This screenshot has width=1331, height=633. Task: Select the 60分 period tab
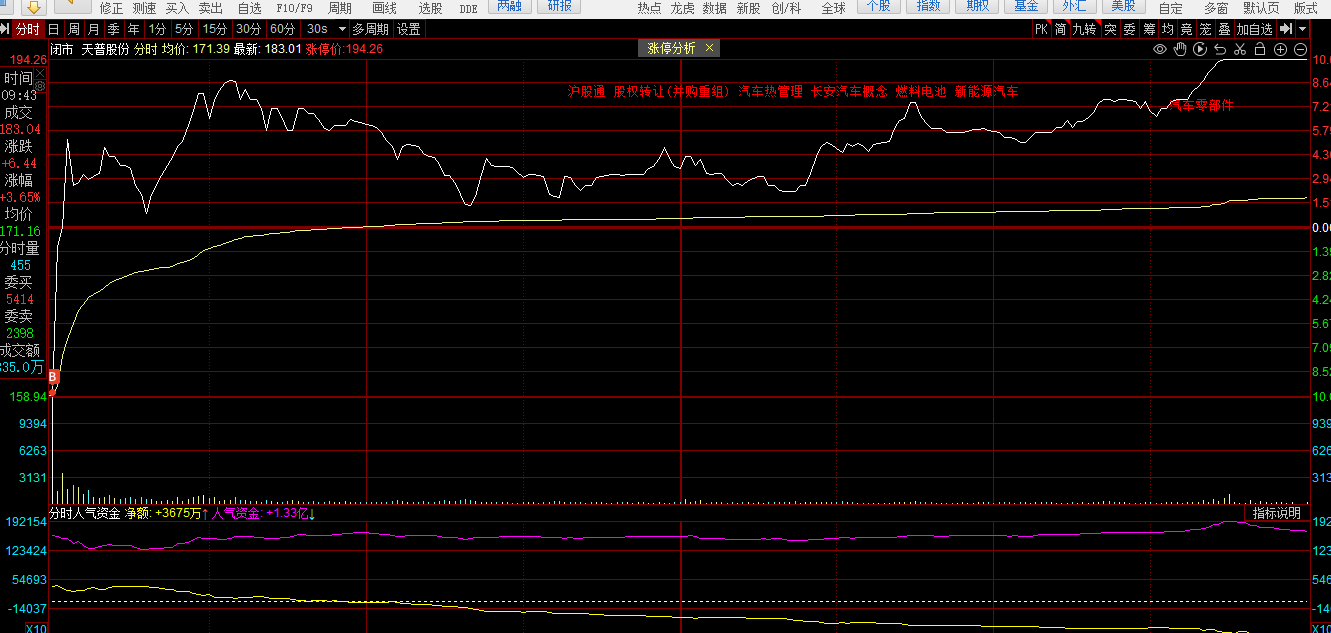[x=283, y=29]
